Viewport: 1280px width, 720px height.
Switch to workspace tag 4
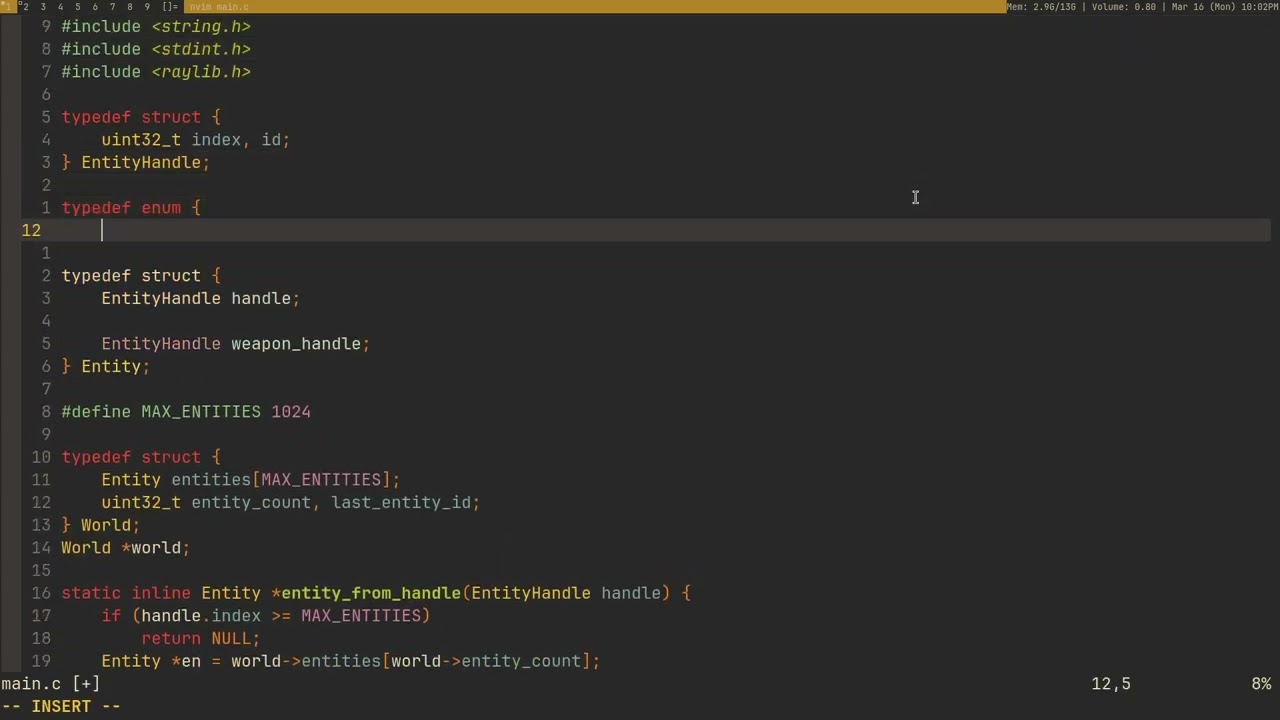pyautogui.click(x=60, y=6)
